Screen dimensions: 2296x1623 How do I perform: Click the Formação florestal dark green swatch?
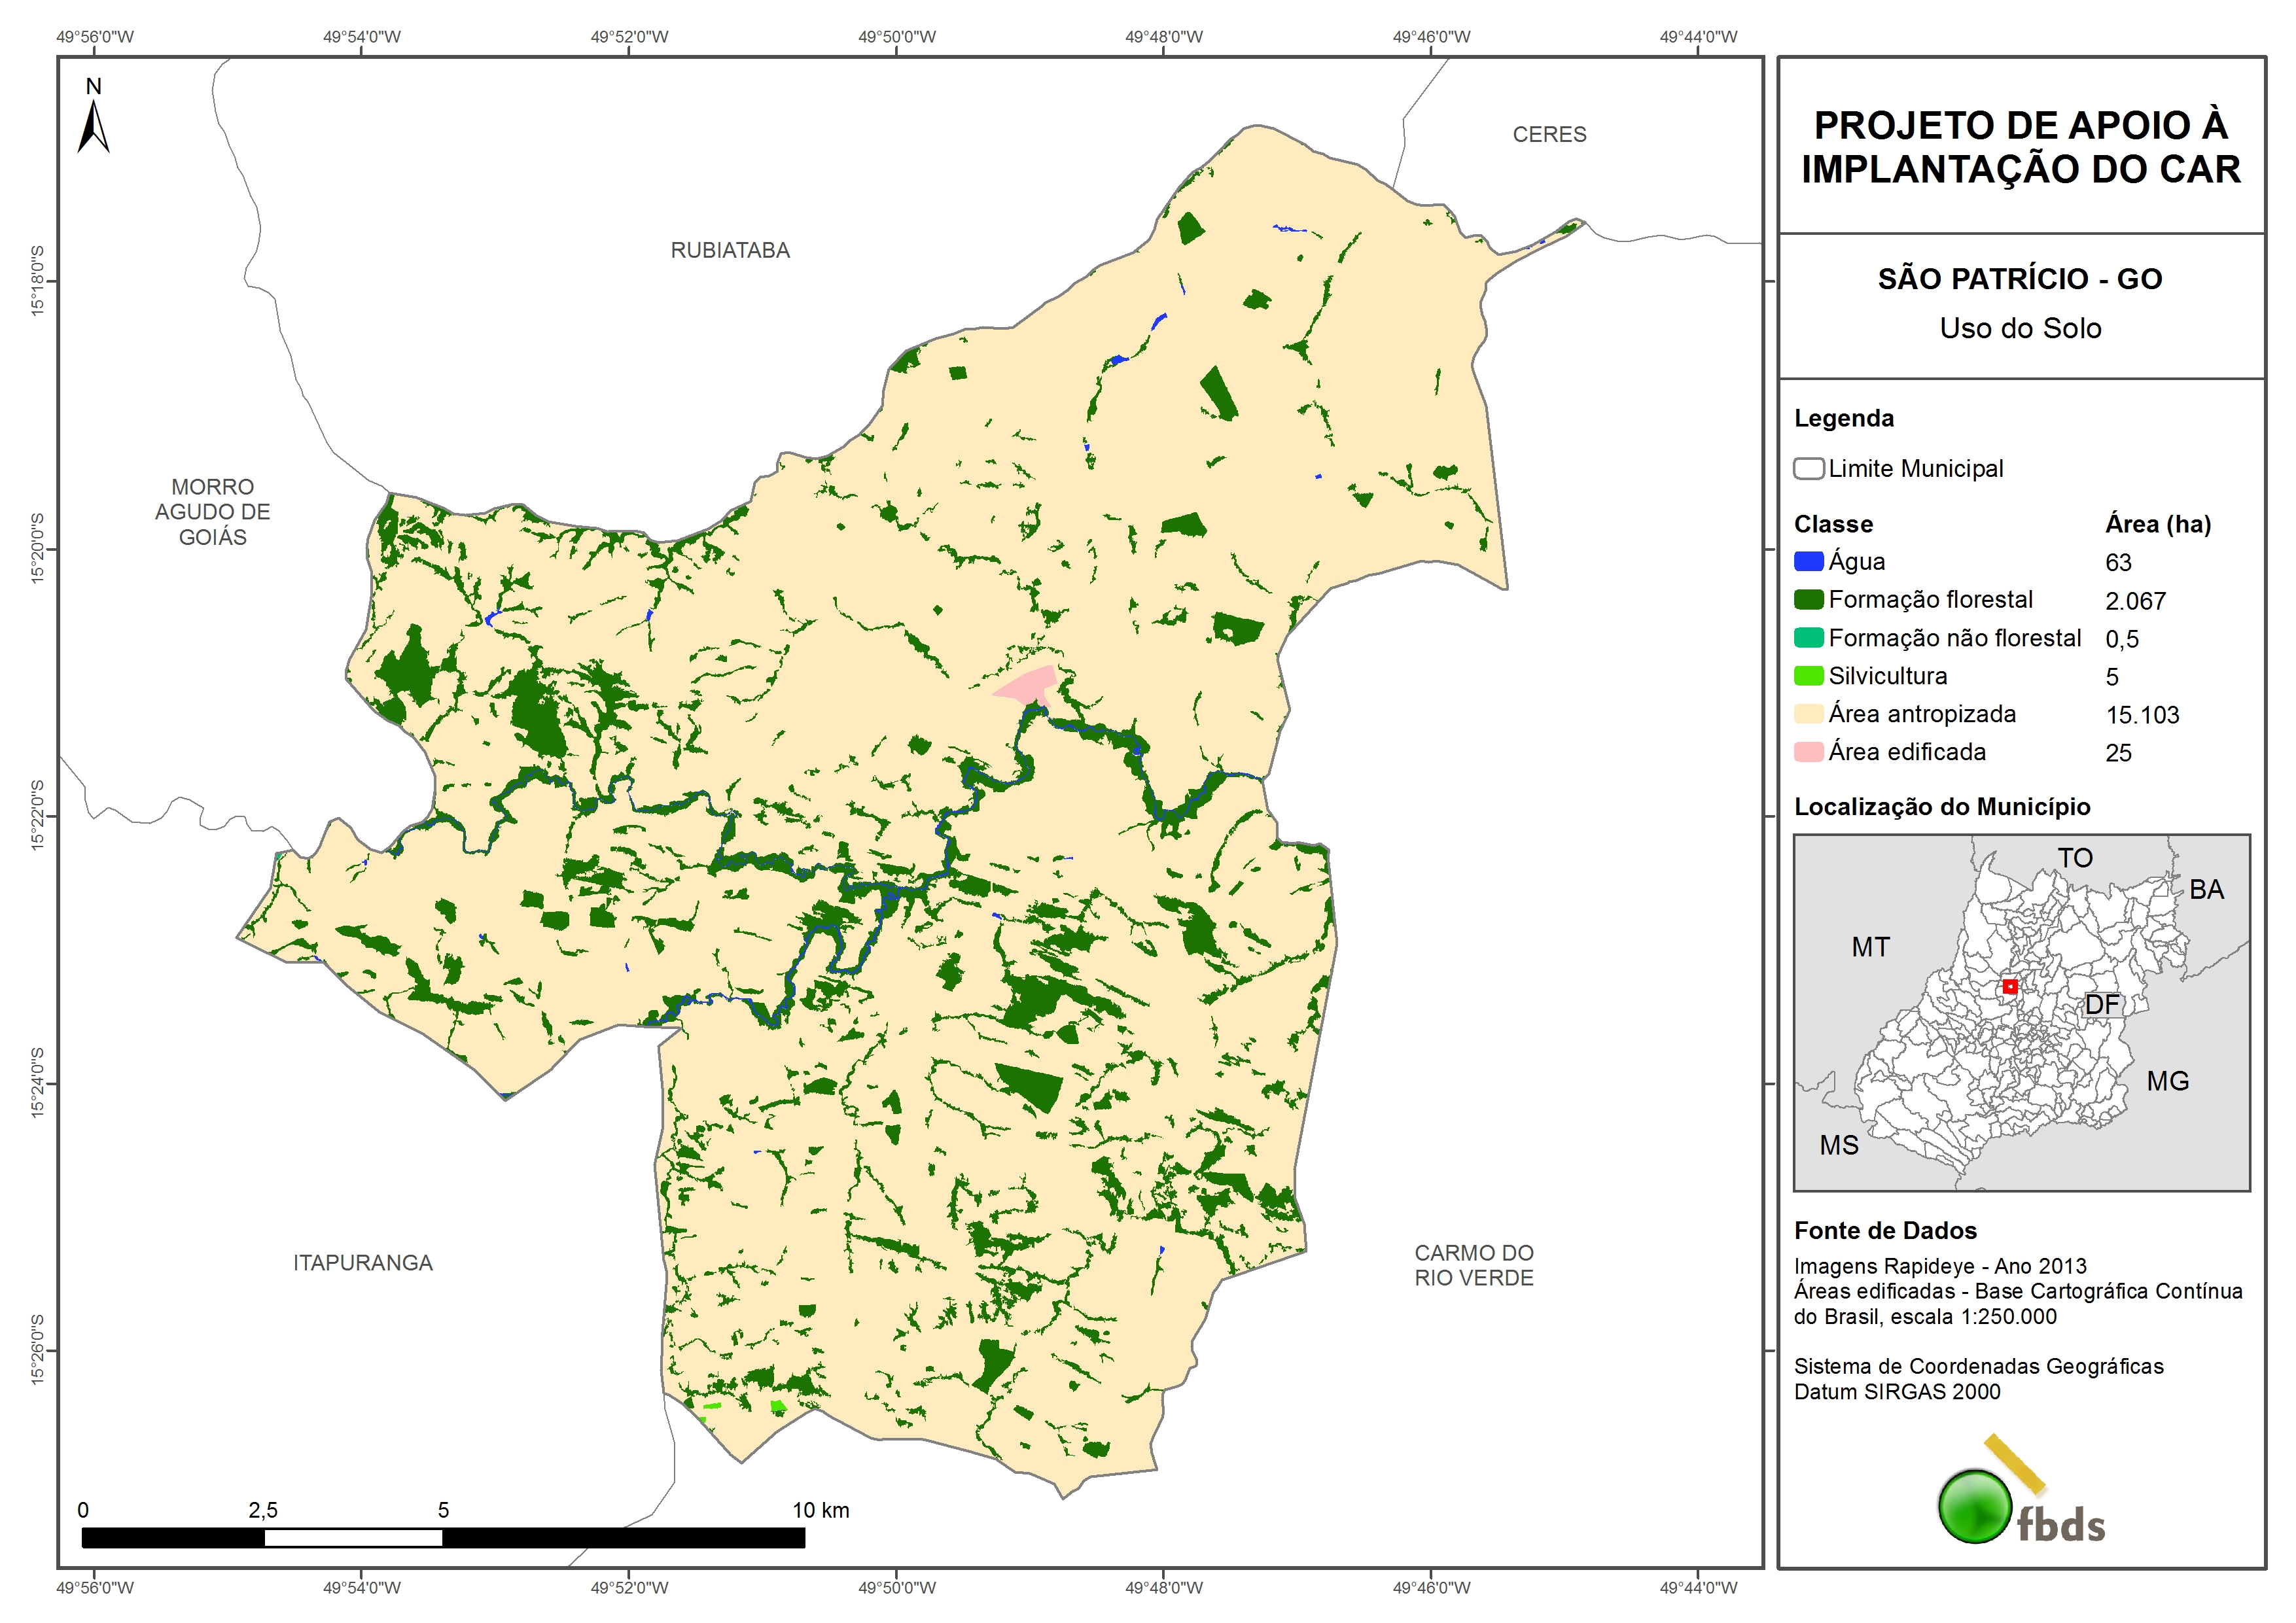[x=1808, y=600]
